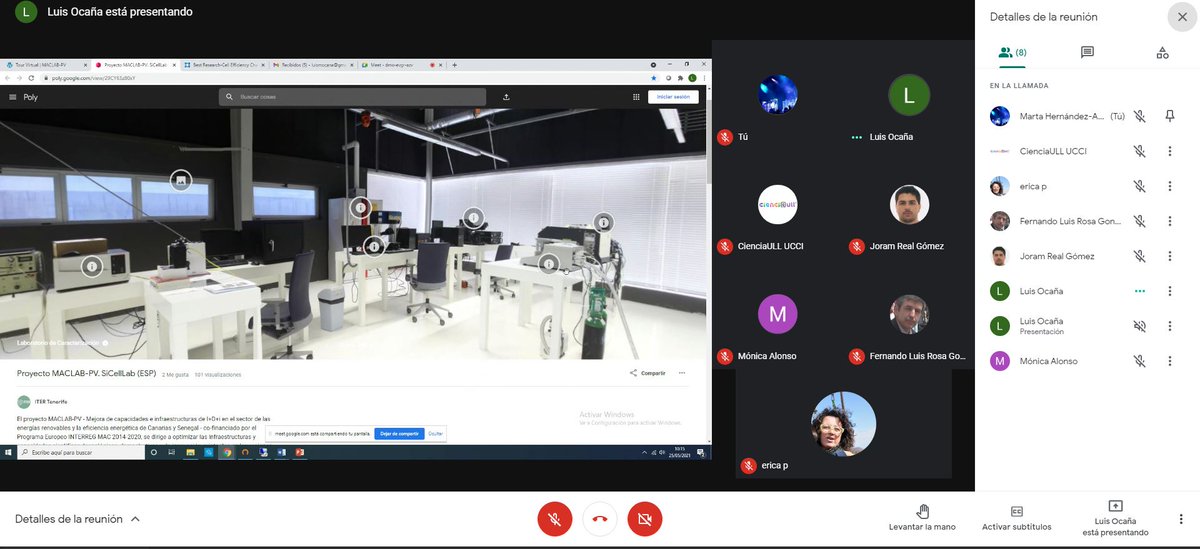This screenshot has width=1200, height=549.
Task: Toggle the camera on/off button
Action: (645, 519)
